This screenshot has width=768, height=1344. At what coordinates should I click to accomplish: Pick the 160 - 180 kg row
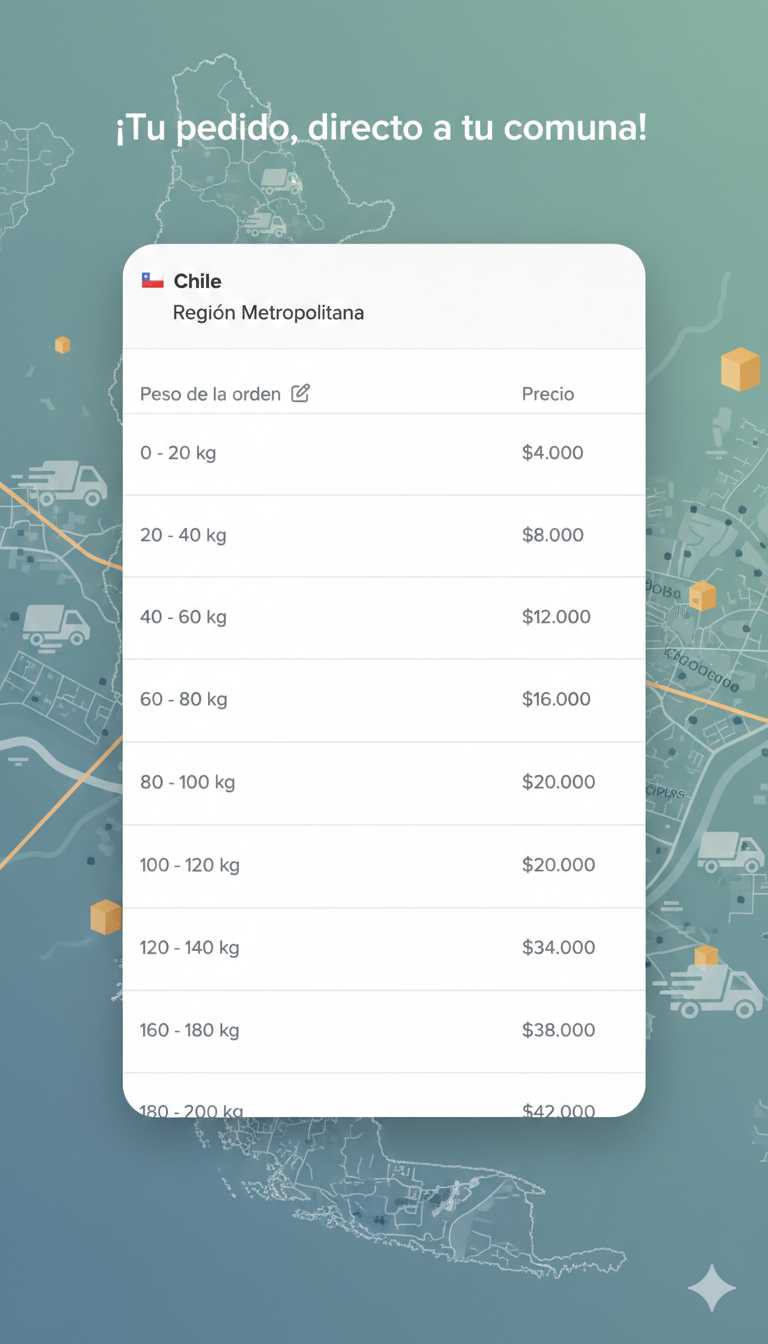tap(190, 1030)
